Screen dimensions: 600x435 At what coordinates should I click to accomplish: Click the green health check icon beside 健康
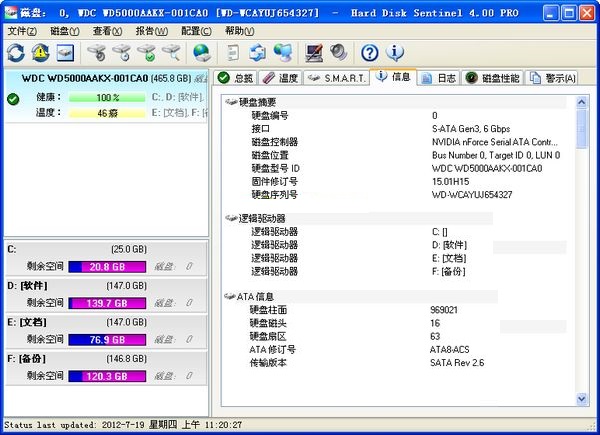click(13, 99)
